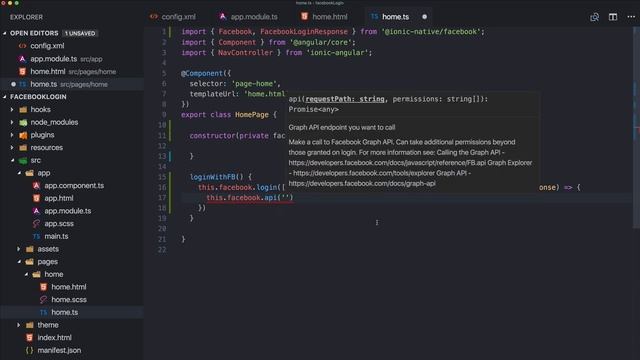Collapse the FACEBOOKLOGIN project section

tap(4, 97)
